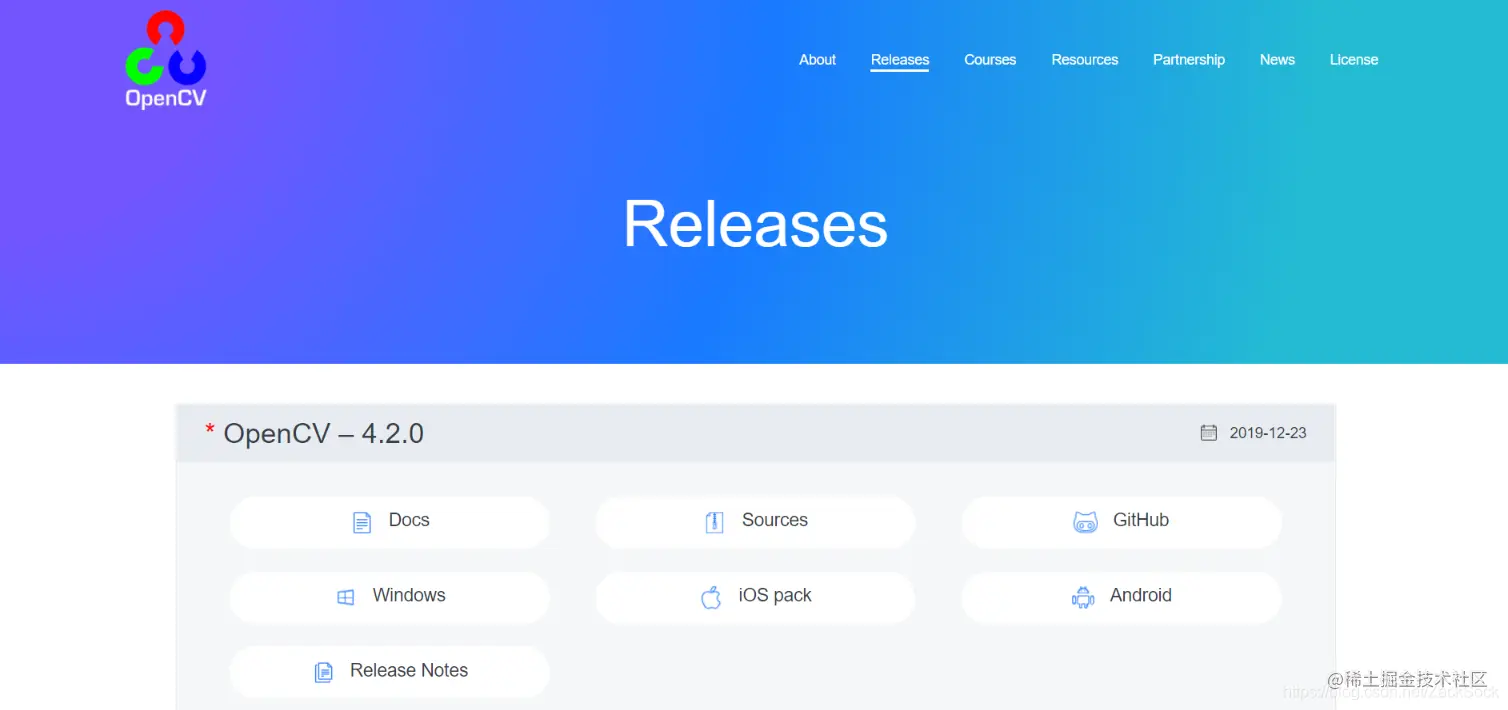Download the Android package
This screenshot has width=1508, height=710.
click(x=1122, y=597)
